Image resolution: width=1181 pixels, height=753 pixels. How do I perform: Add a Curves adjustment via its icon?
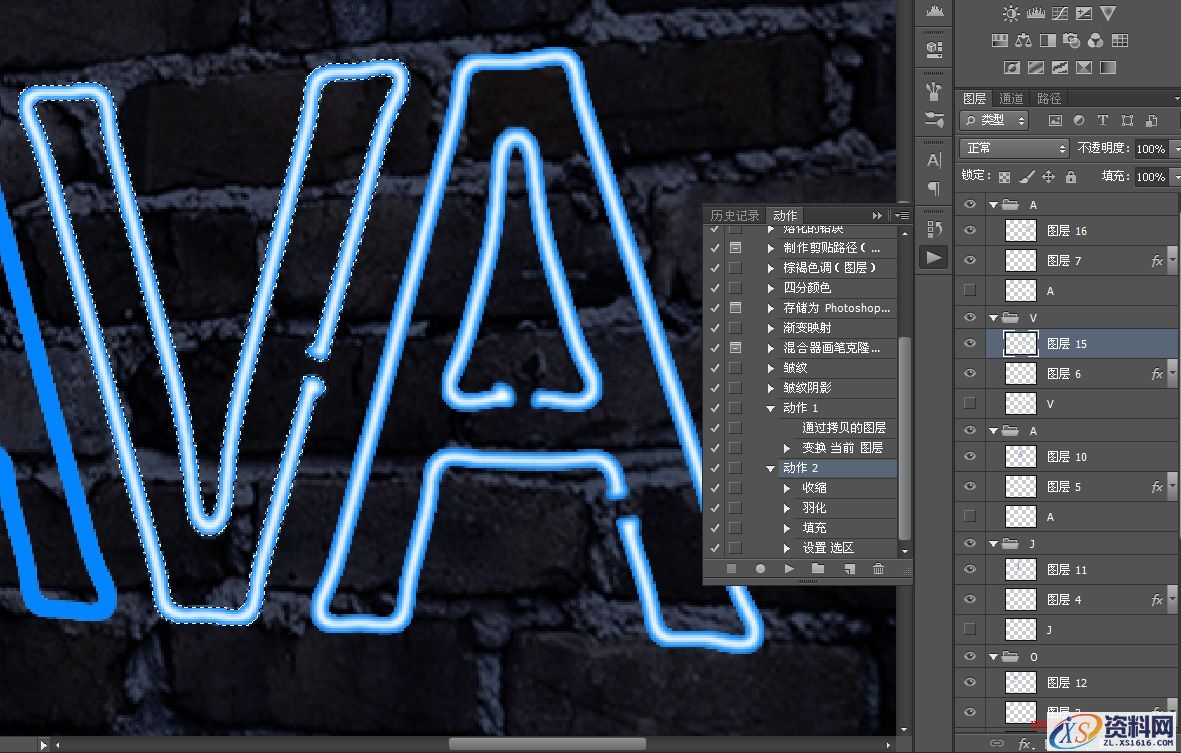coord(1059,14)
